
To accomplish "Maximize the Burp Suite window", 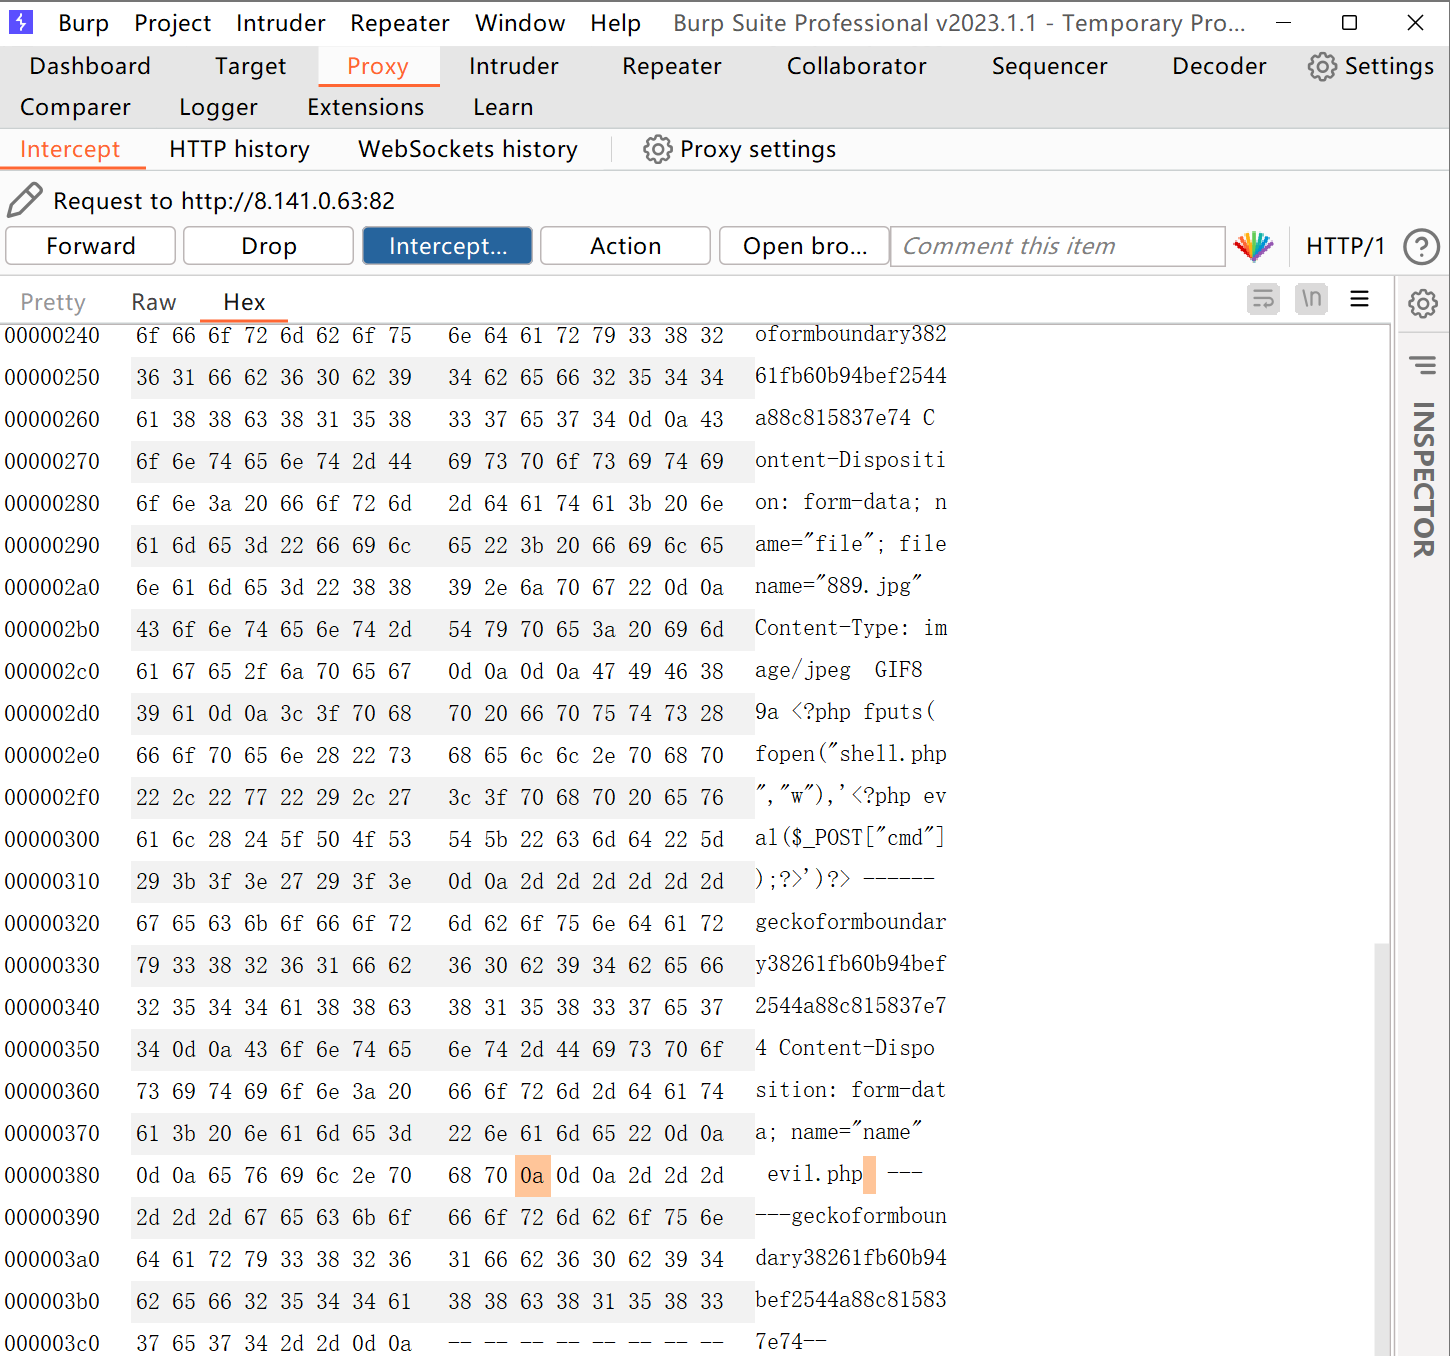I will [x=1349, y=23].
